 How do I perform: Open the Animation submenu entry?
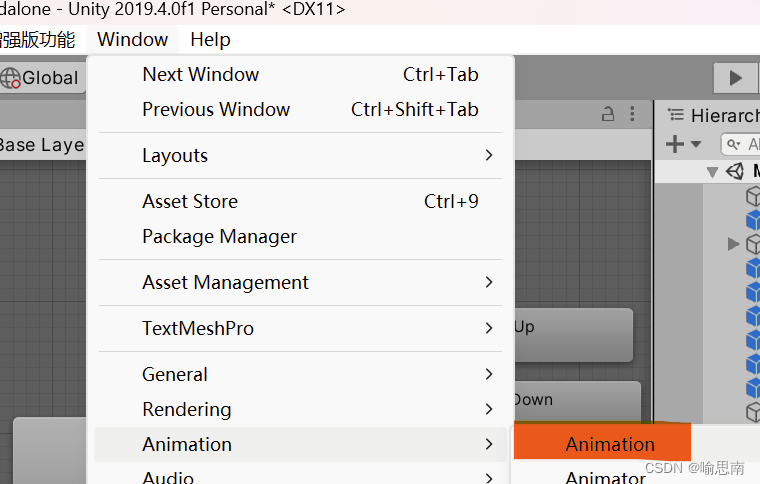[300, 444]
